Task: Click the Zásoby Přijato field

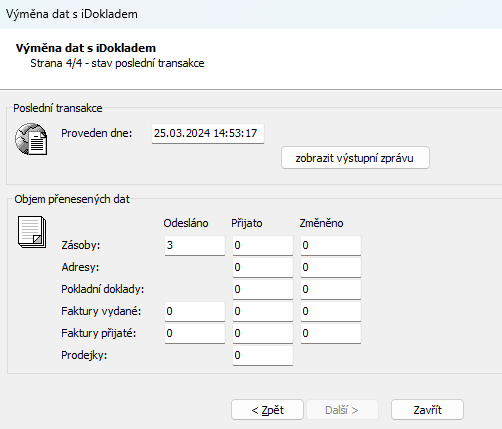Action: pos(263,246)
